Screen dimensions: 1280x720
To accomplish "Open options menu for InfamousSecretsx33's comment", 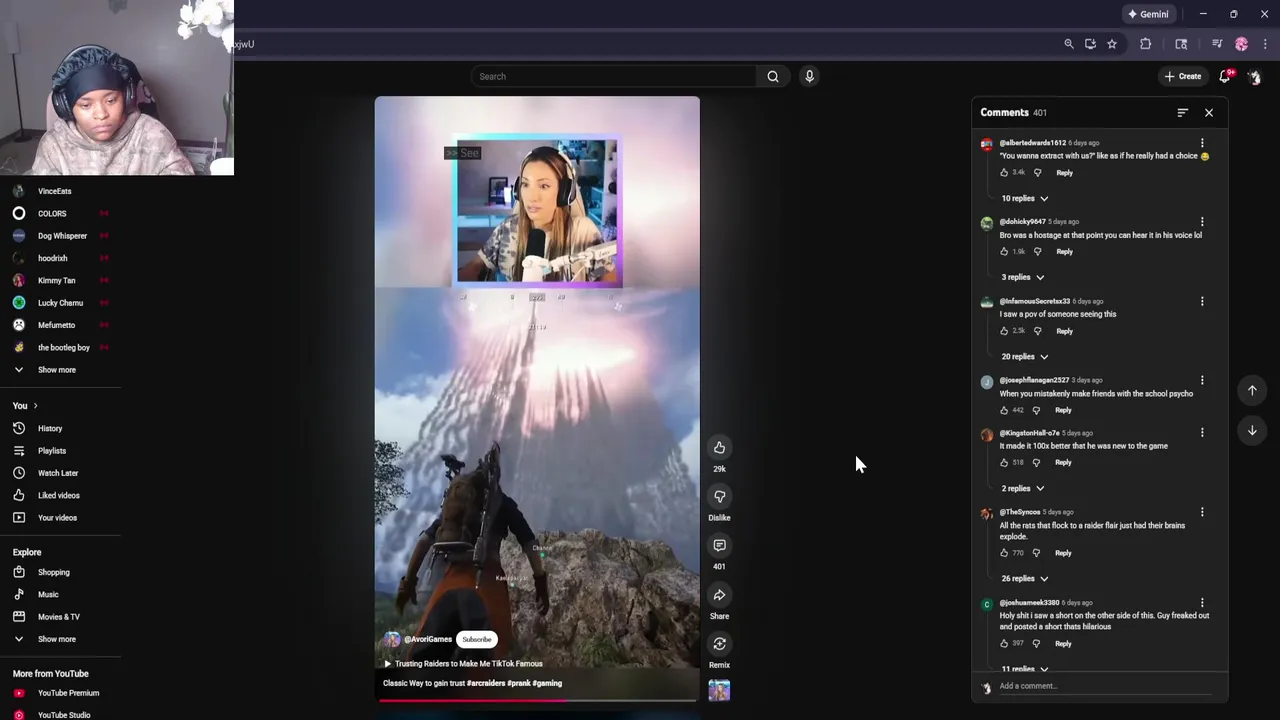I will [x=1202, y=301].
